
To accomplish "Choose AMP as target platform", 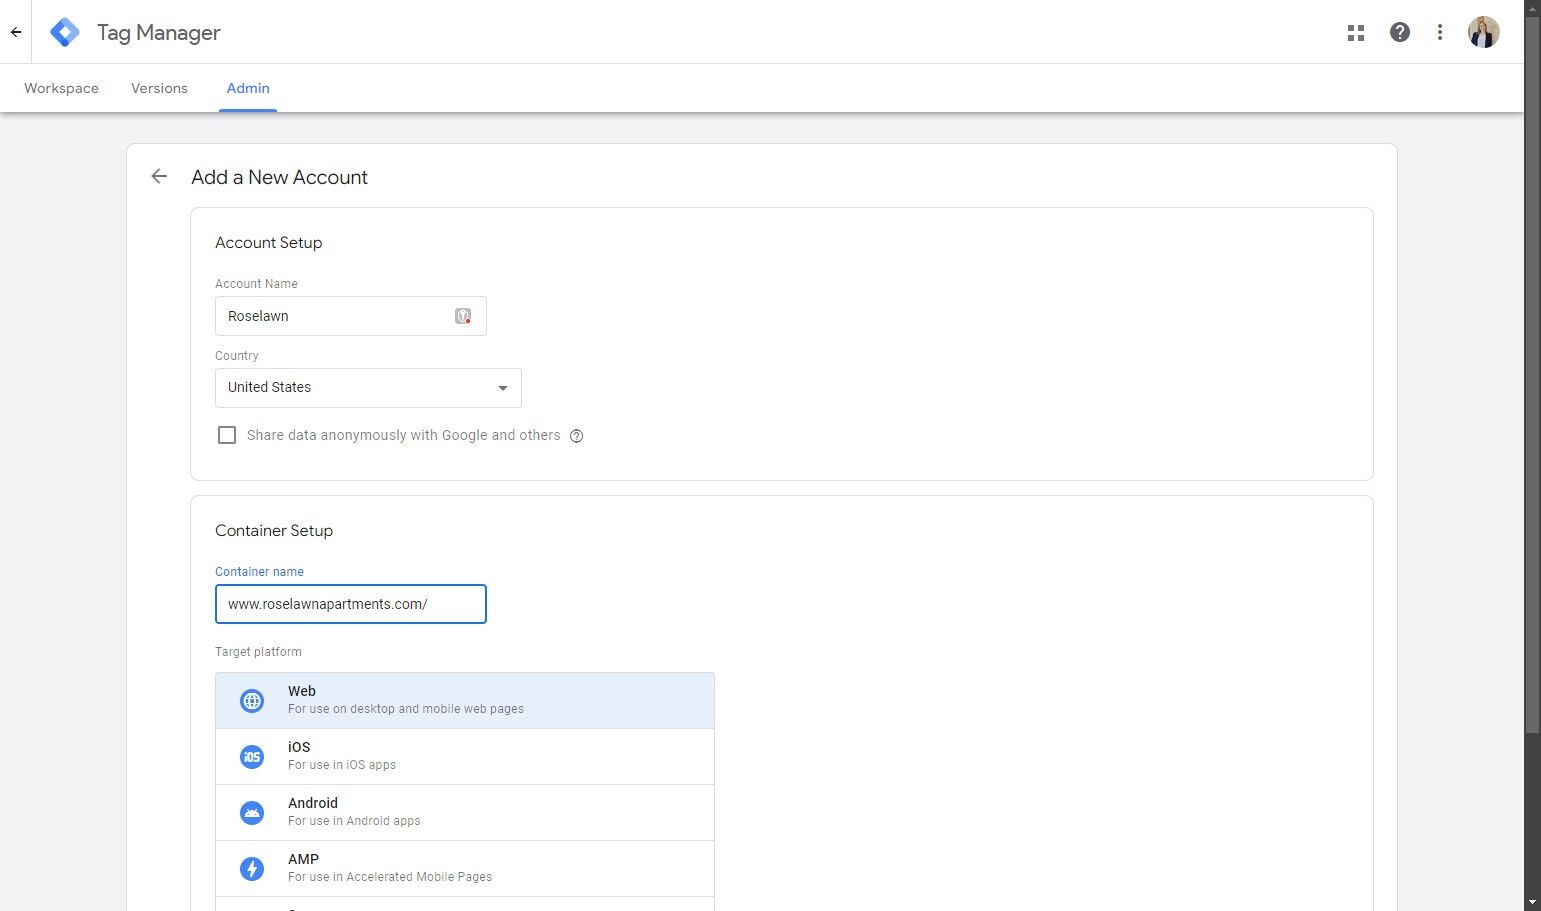I will (x=465, y=869).
